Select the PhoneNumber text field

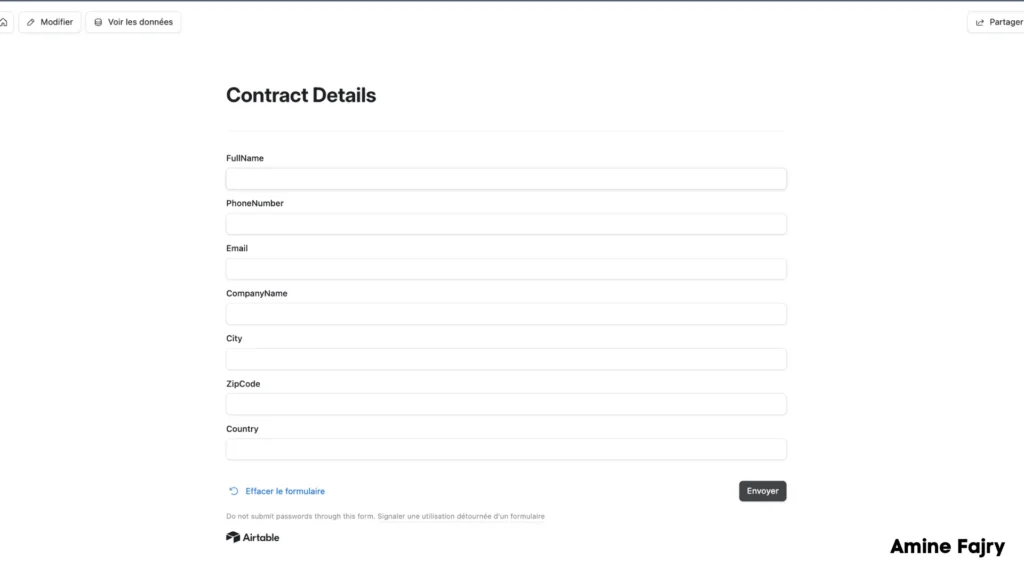(x=506, y=224)
